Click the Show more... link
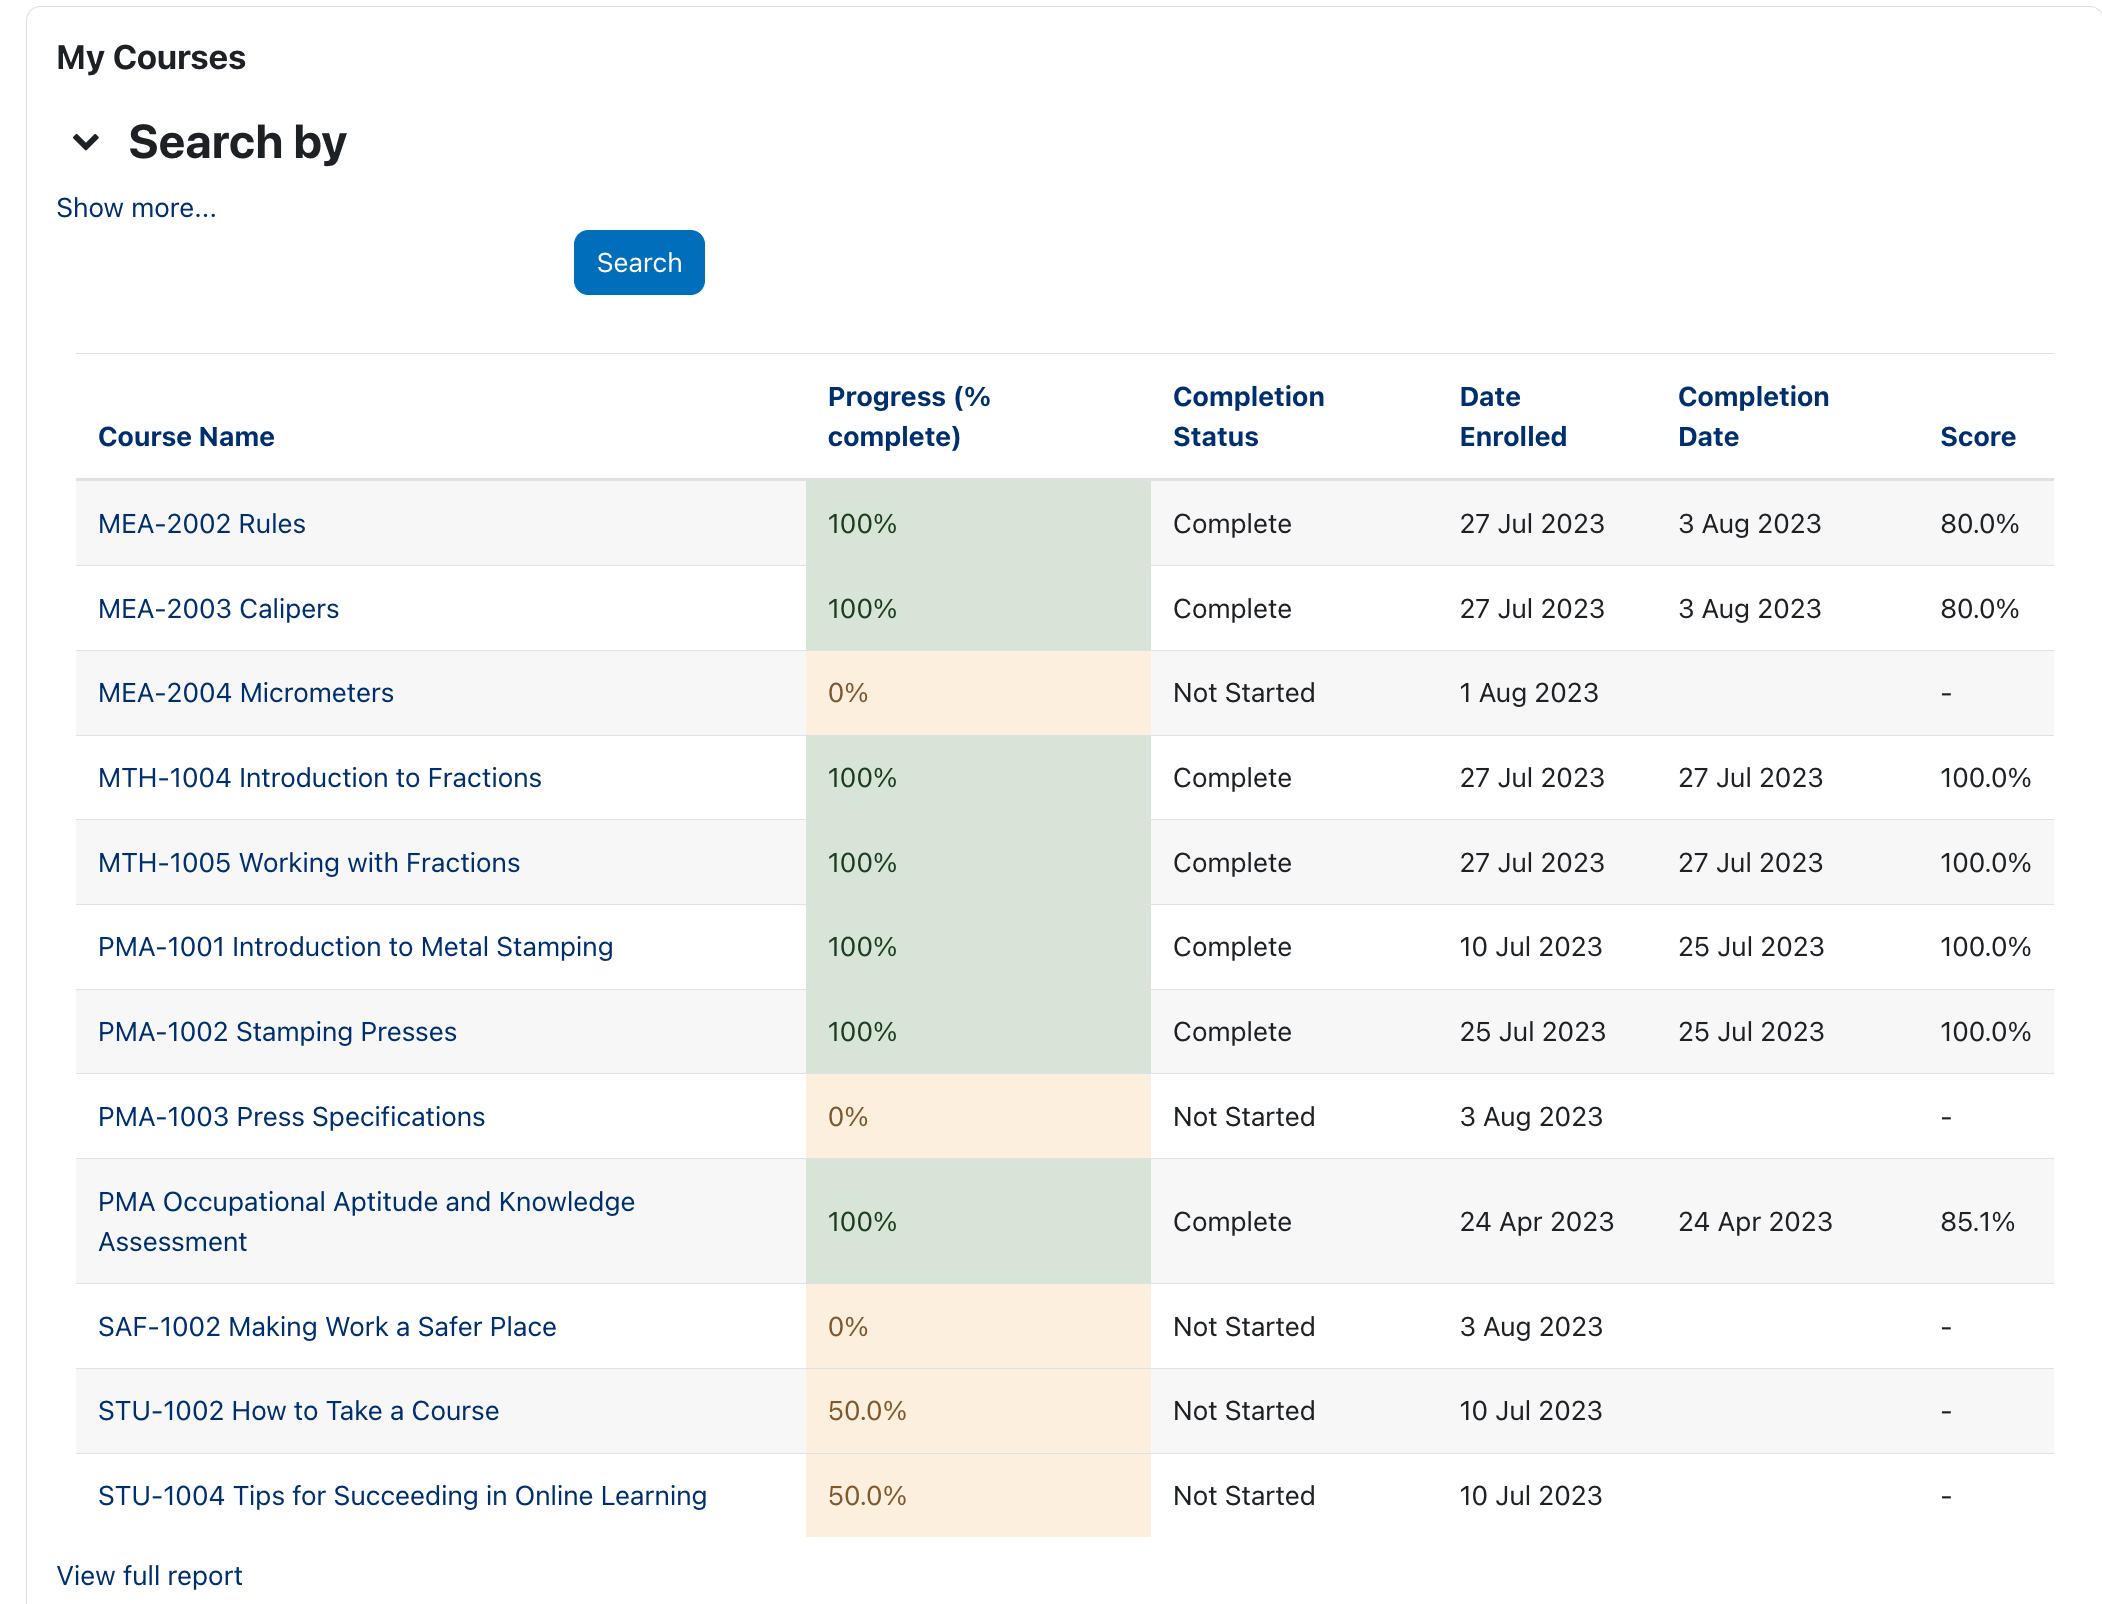 click(x=136, y=208)
